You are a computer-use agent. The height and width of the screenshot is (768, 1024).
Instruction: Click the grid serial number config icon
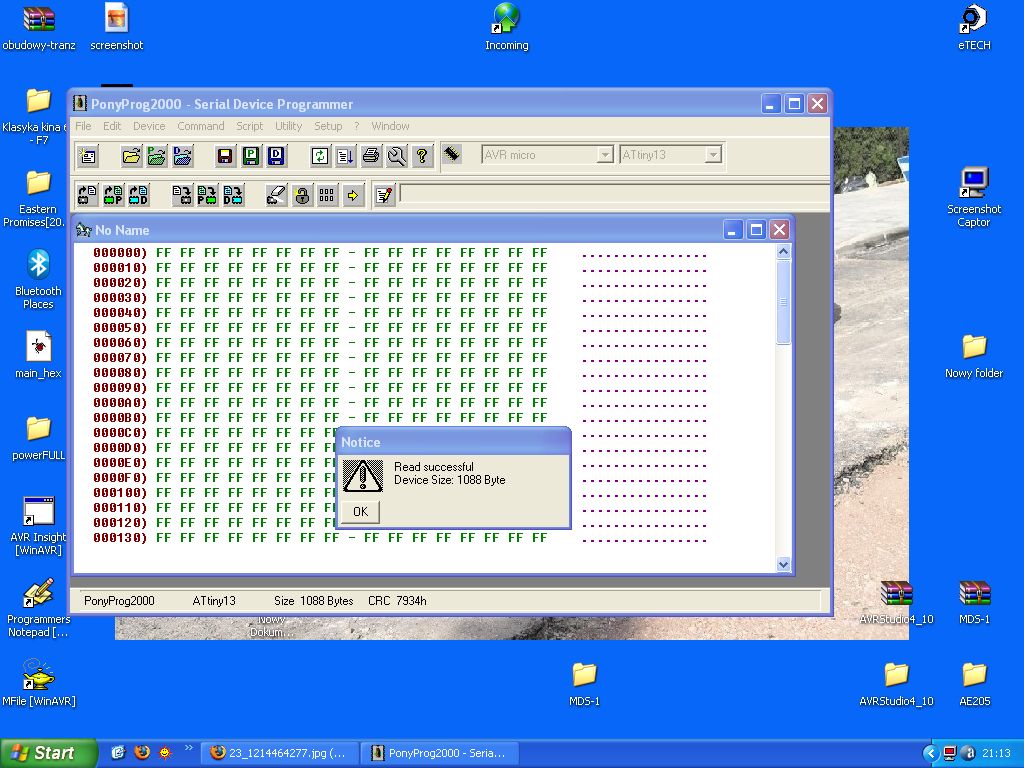click(x=327, y=195)
